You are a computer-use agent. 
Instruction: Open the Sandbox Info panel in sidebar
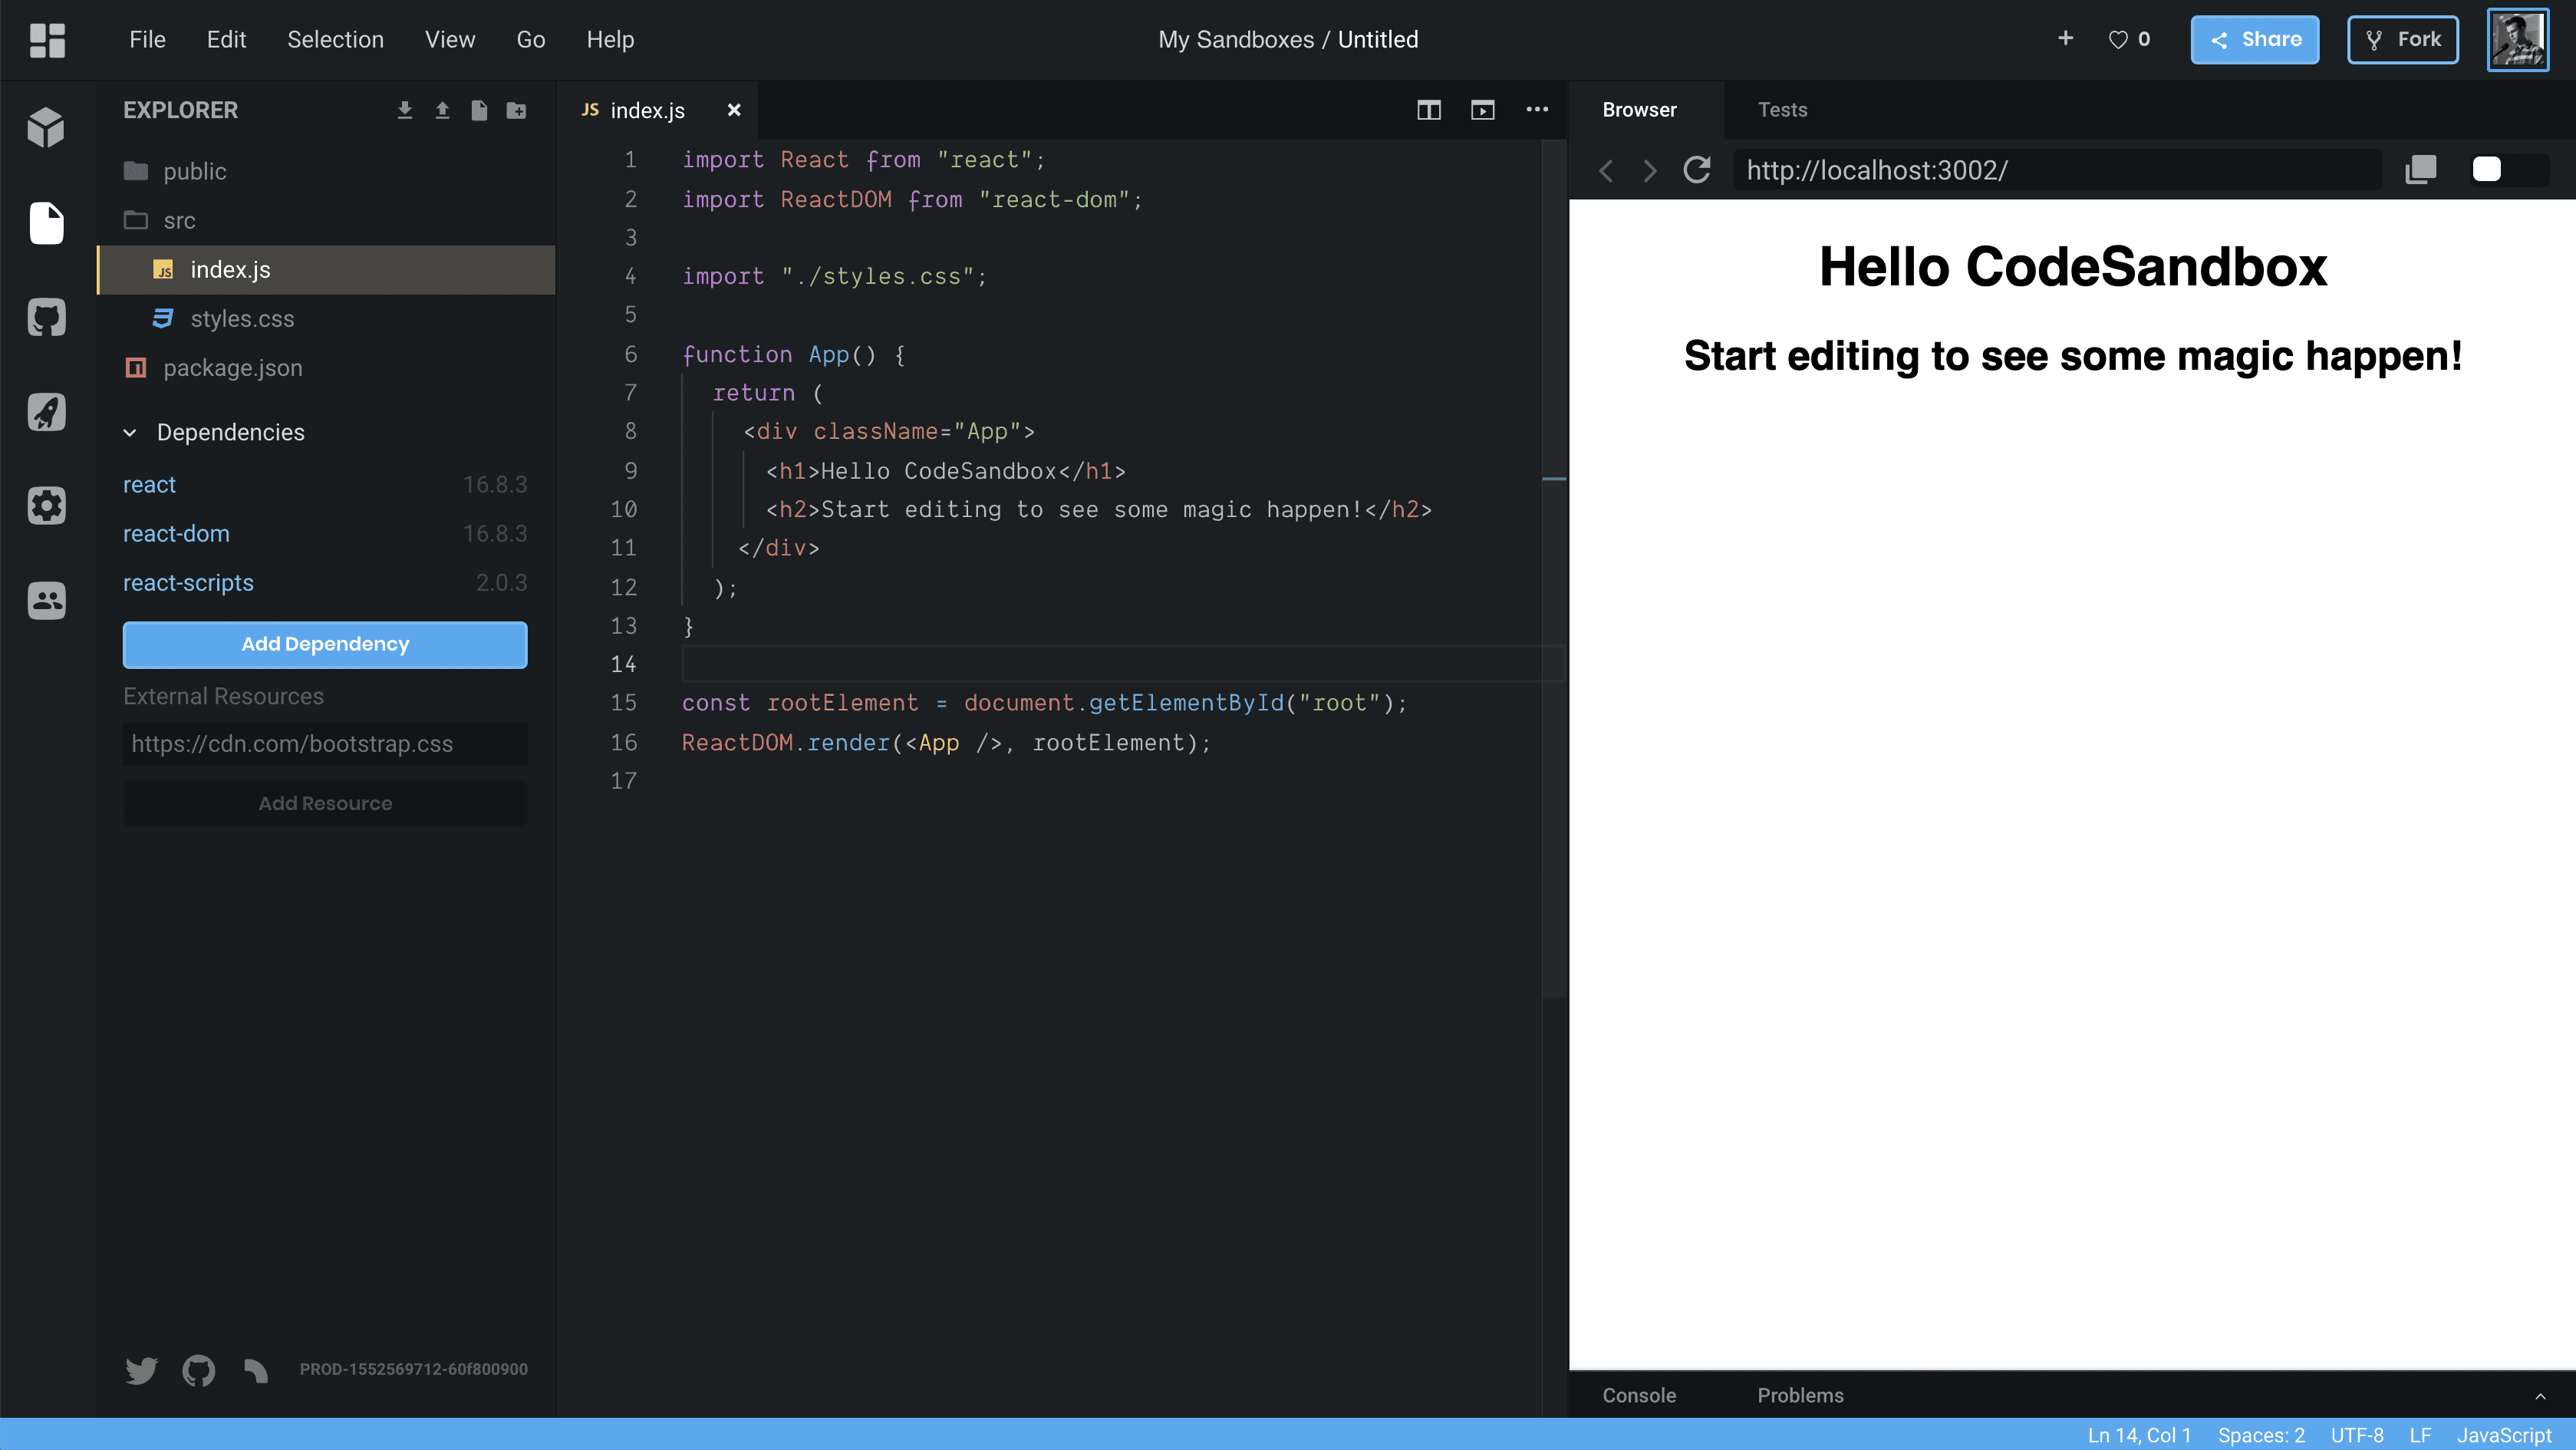[46, 126]
